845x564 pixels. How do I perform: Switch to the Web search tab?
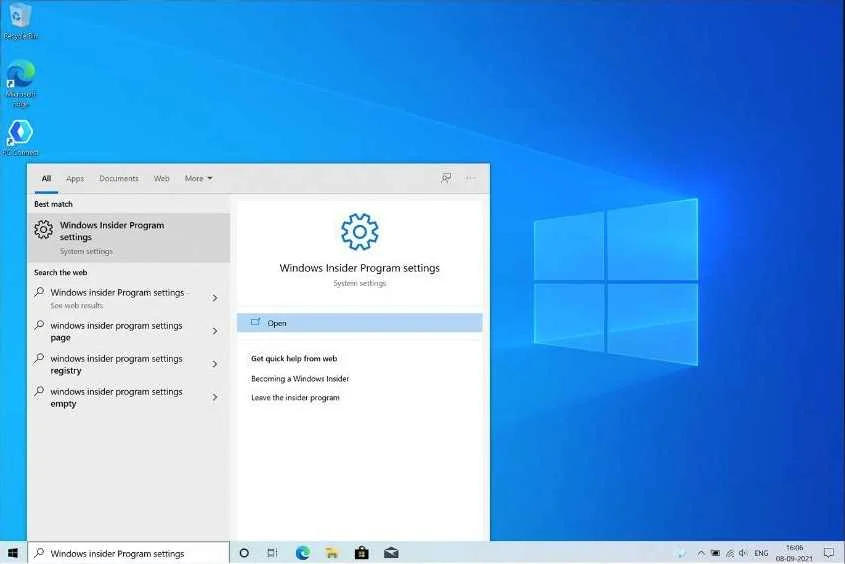(161, 178)
